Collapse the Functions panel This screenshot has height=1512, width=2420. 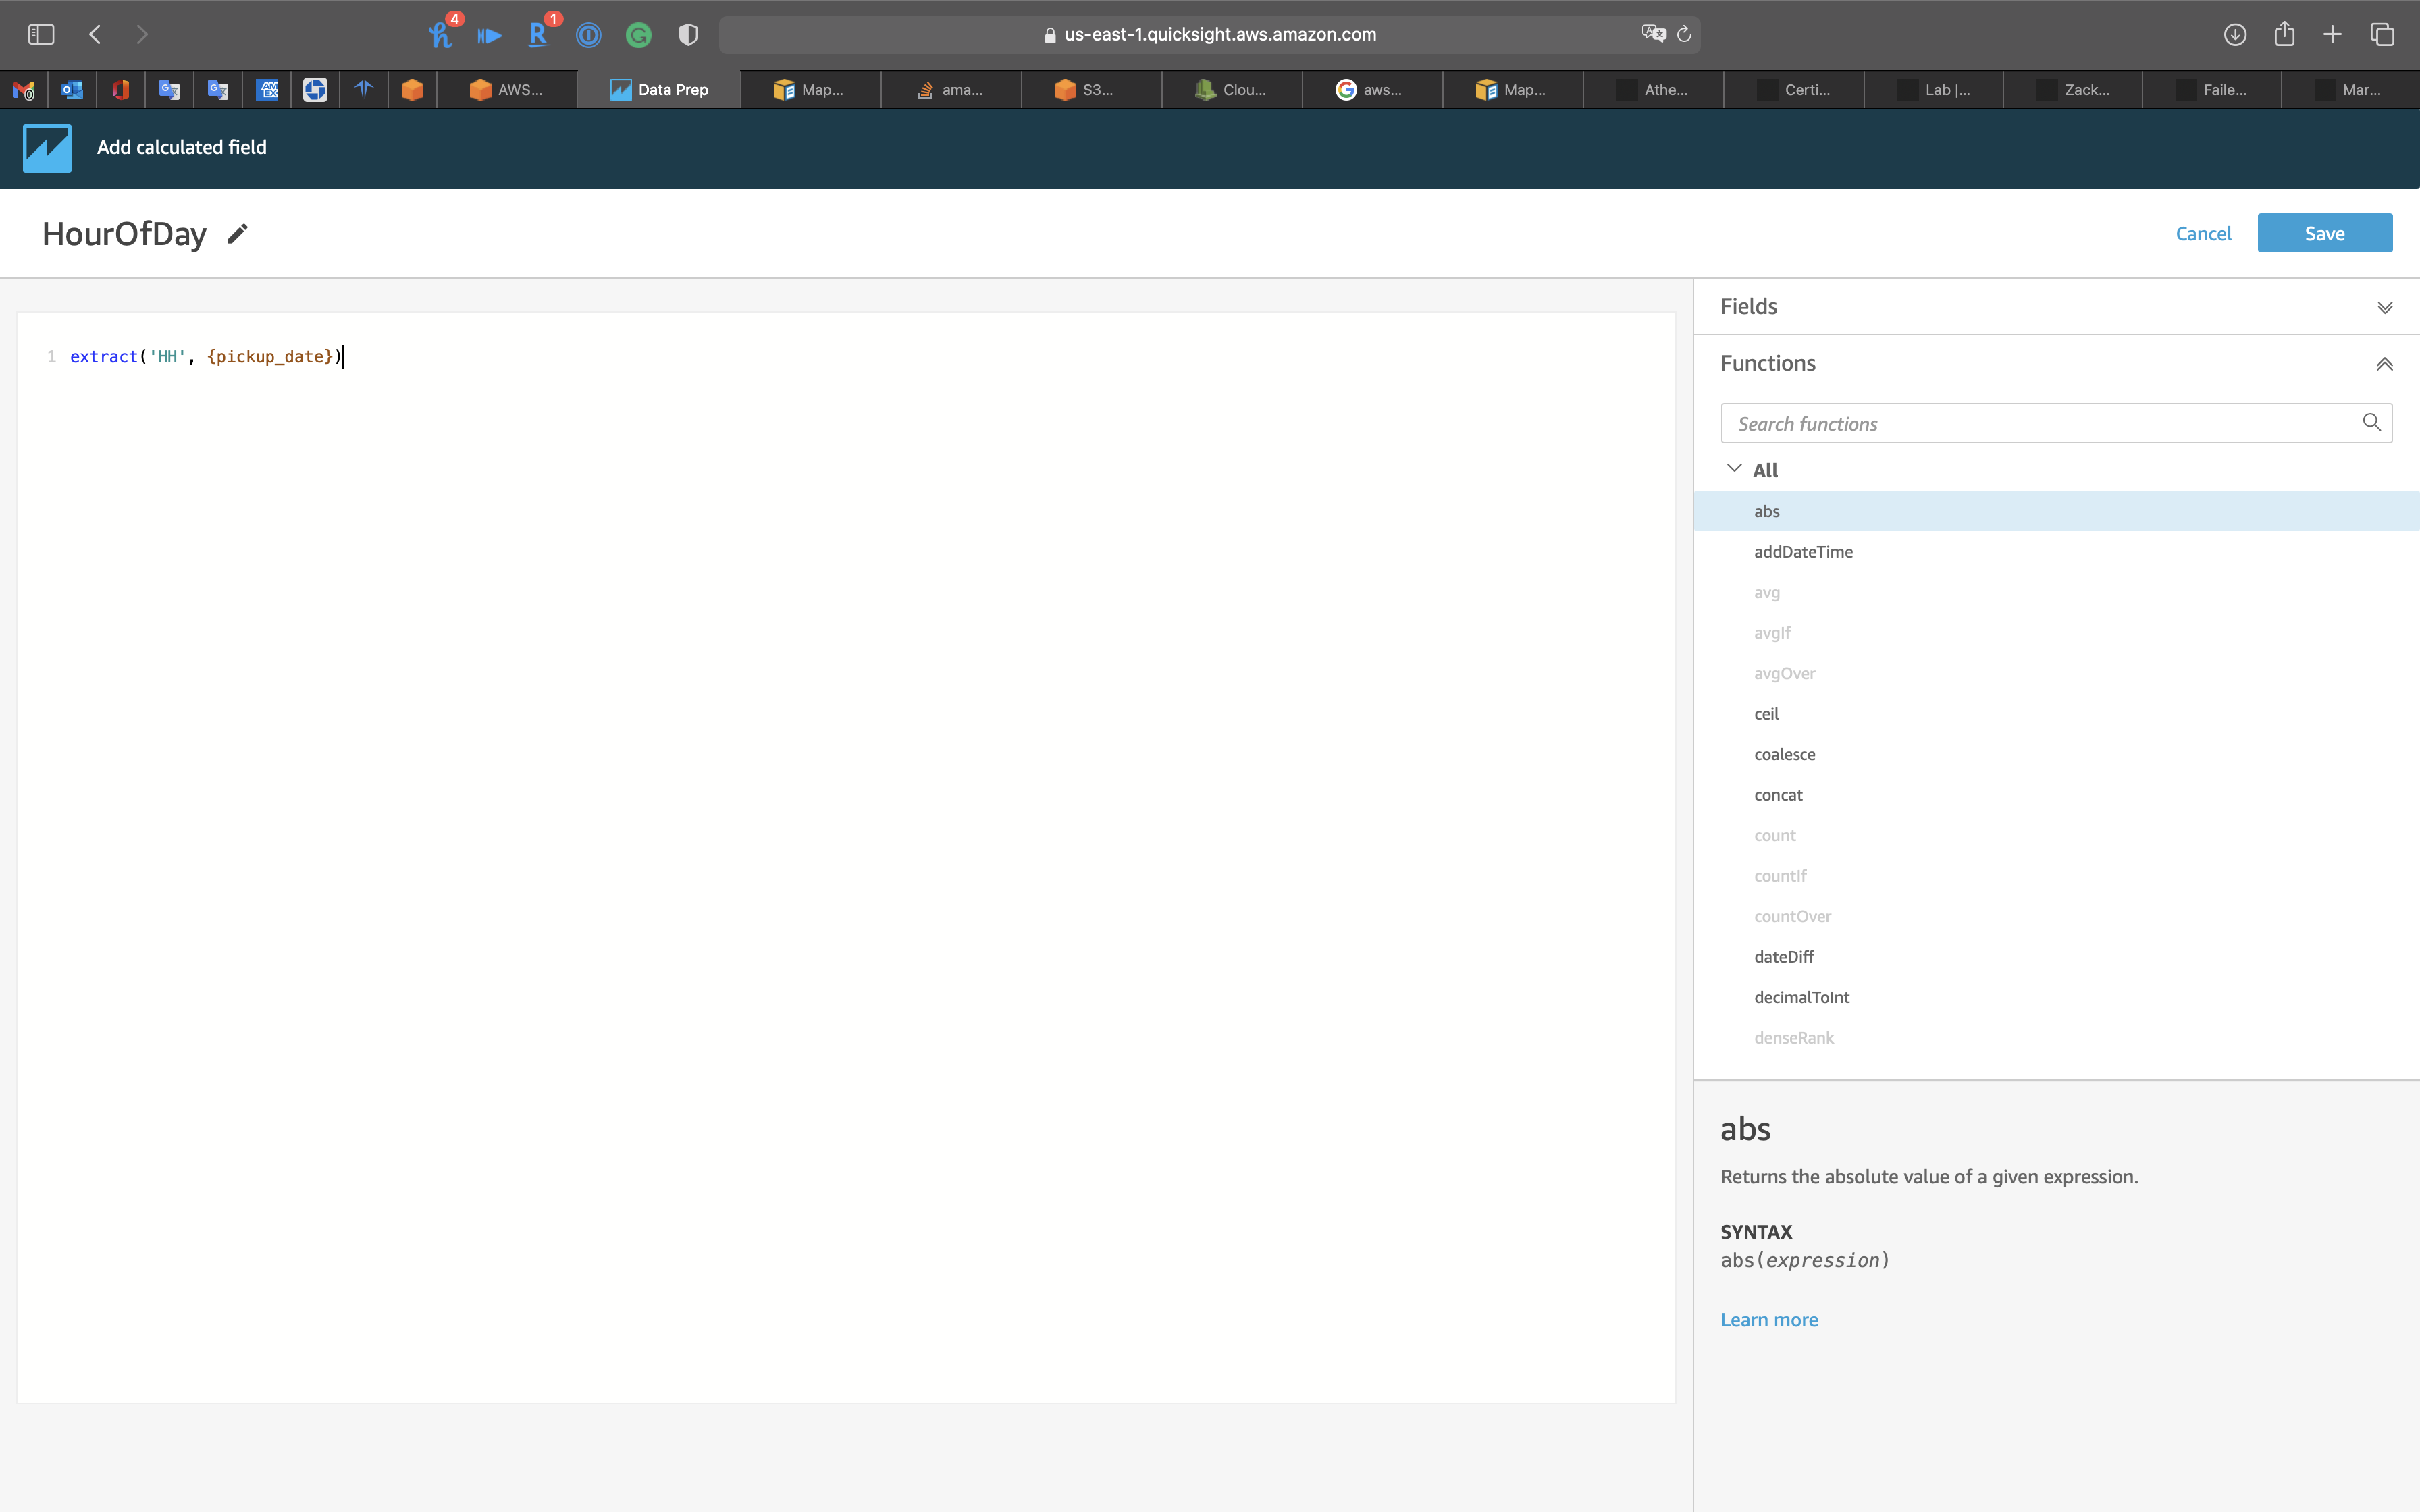point(2384,364)
